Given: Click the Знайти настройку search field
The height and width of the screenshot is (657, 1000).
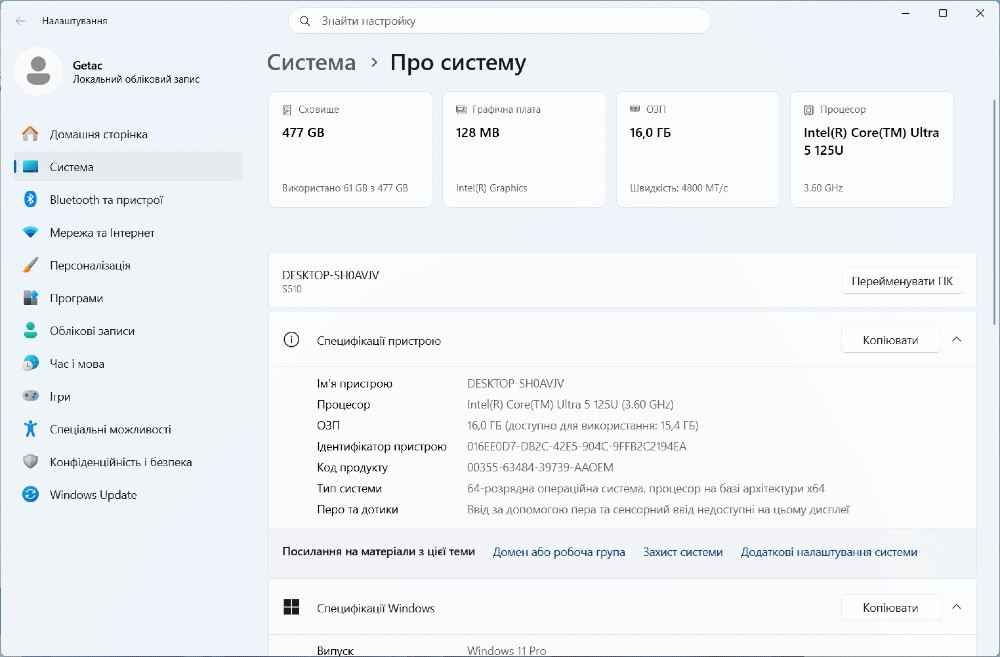Looking at the screenshot, I should coord(499,21).
